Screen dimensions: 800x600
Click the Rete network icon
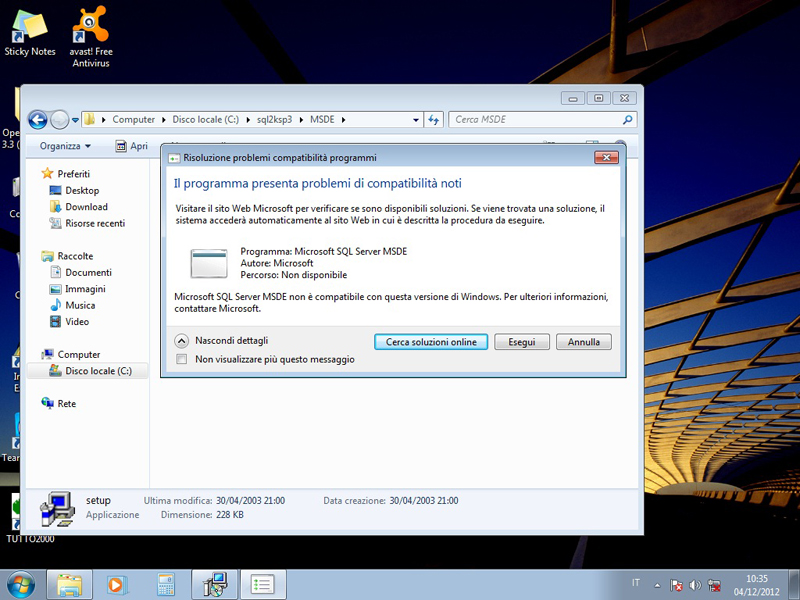tap(47, 403)
